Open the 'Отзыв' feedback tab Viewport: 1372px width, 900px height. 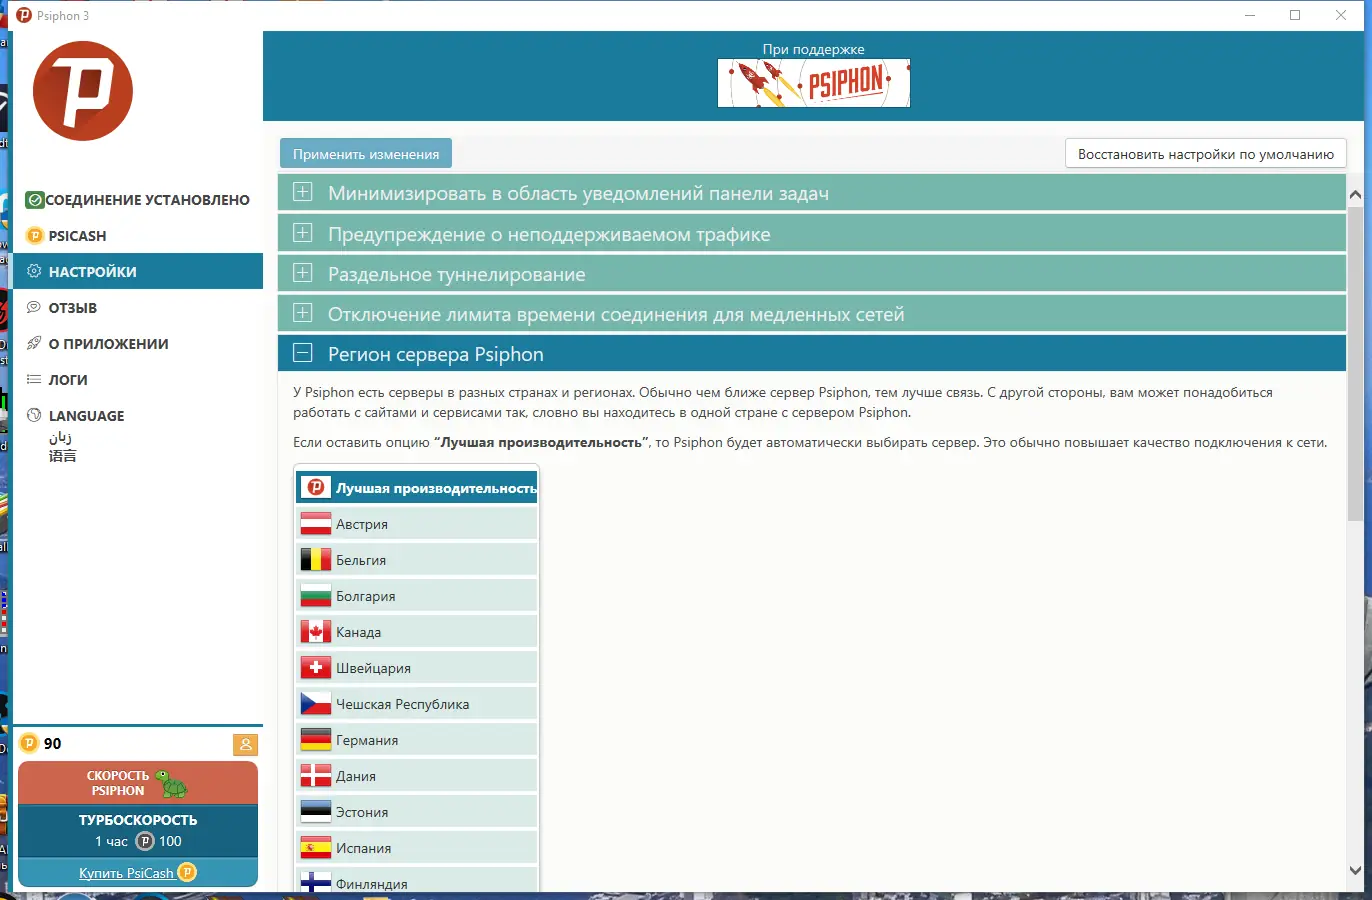(138, 308)
